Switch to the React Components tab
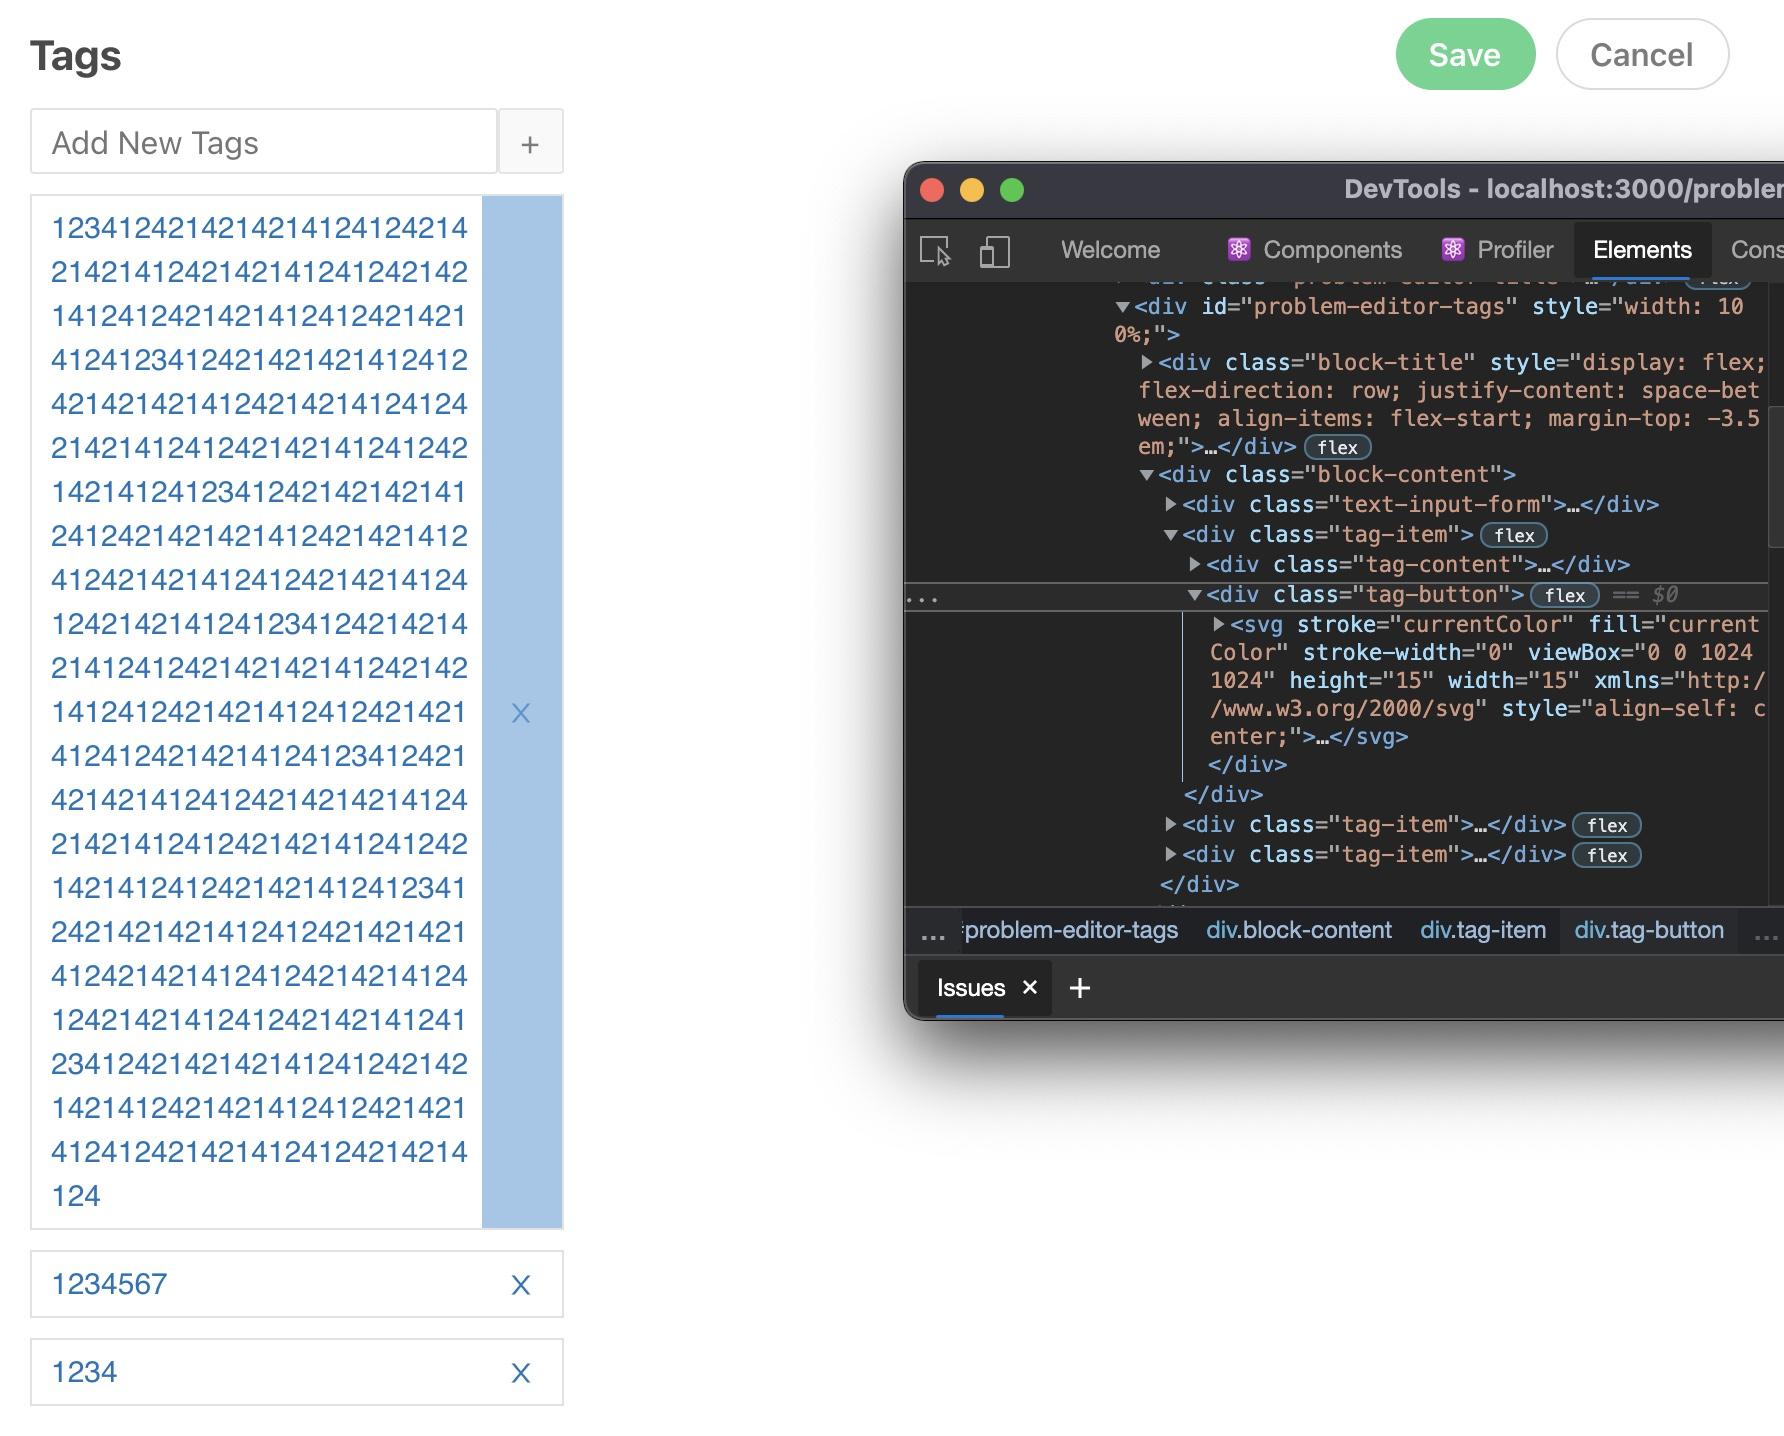This screenshot has height=1436, width=1784. point(1315,250)
